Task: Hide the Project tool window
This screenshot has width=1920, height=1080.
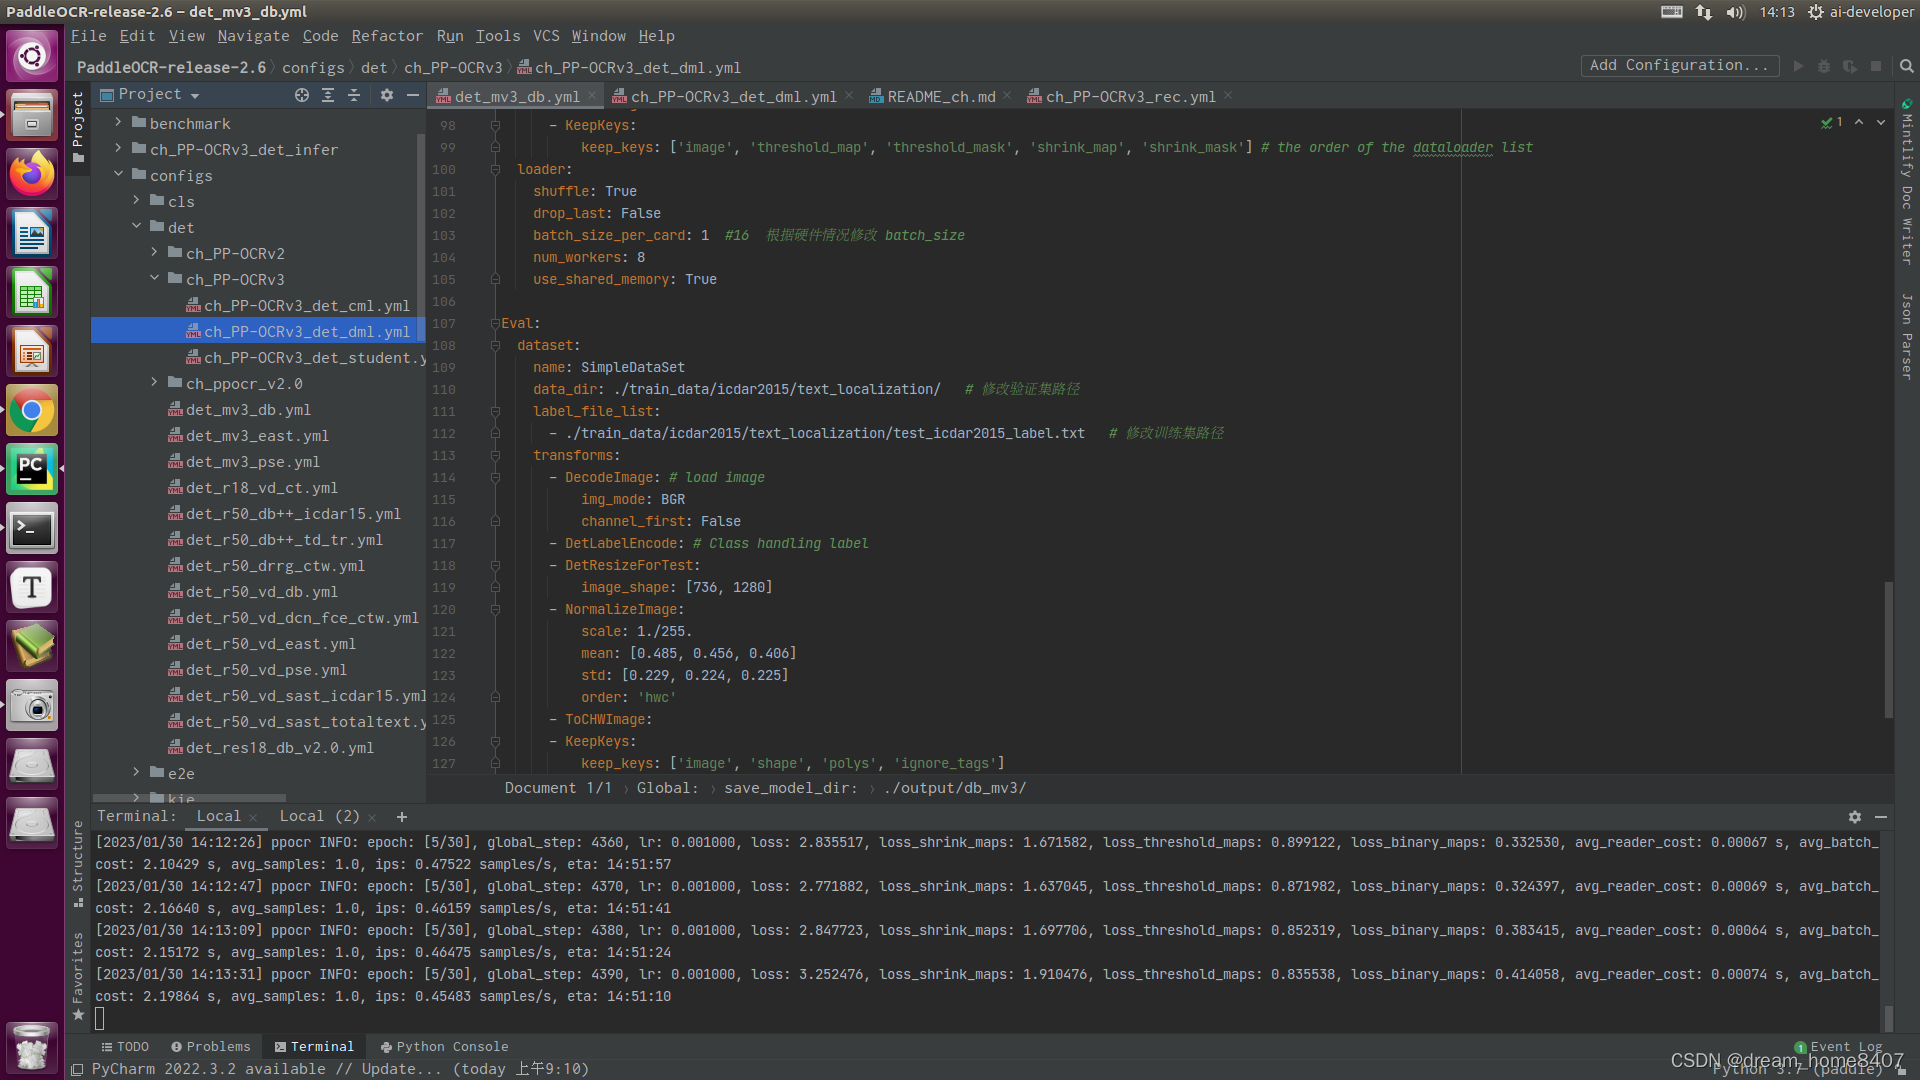Action: (413, 95)
